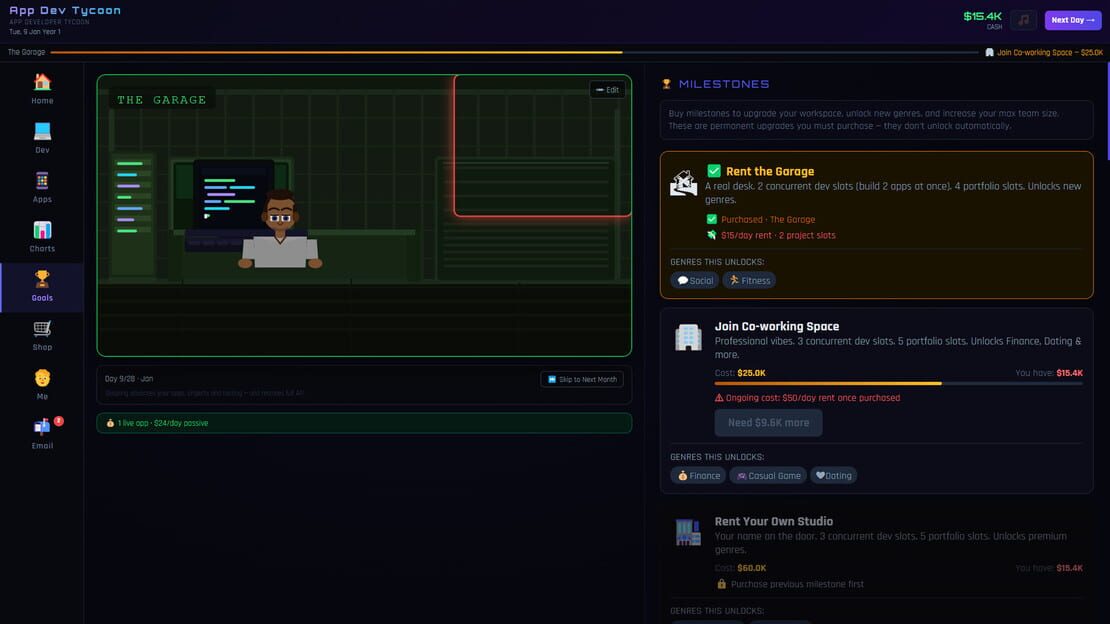Select the Dating genre tag
The width and height of the screenshot is (1110, 624).
[x=833, y=476]
